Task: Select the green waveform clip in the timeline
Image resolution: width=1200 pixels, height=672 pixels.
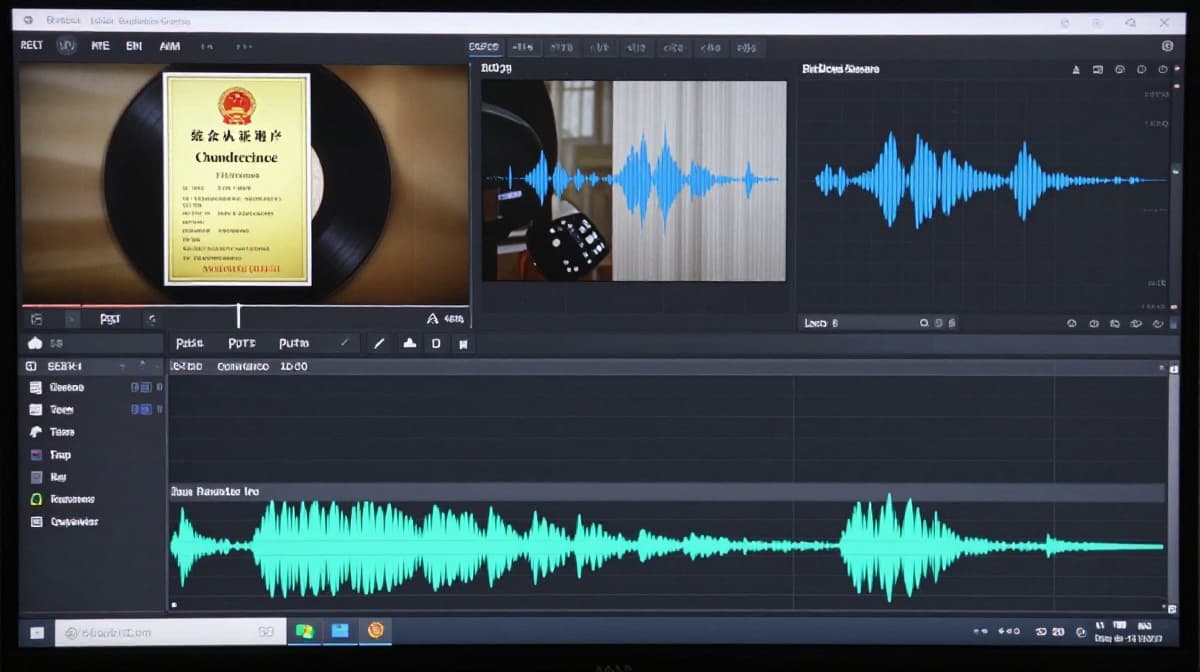Action: tap(666, 548)
